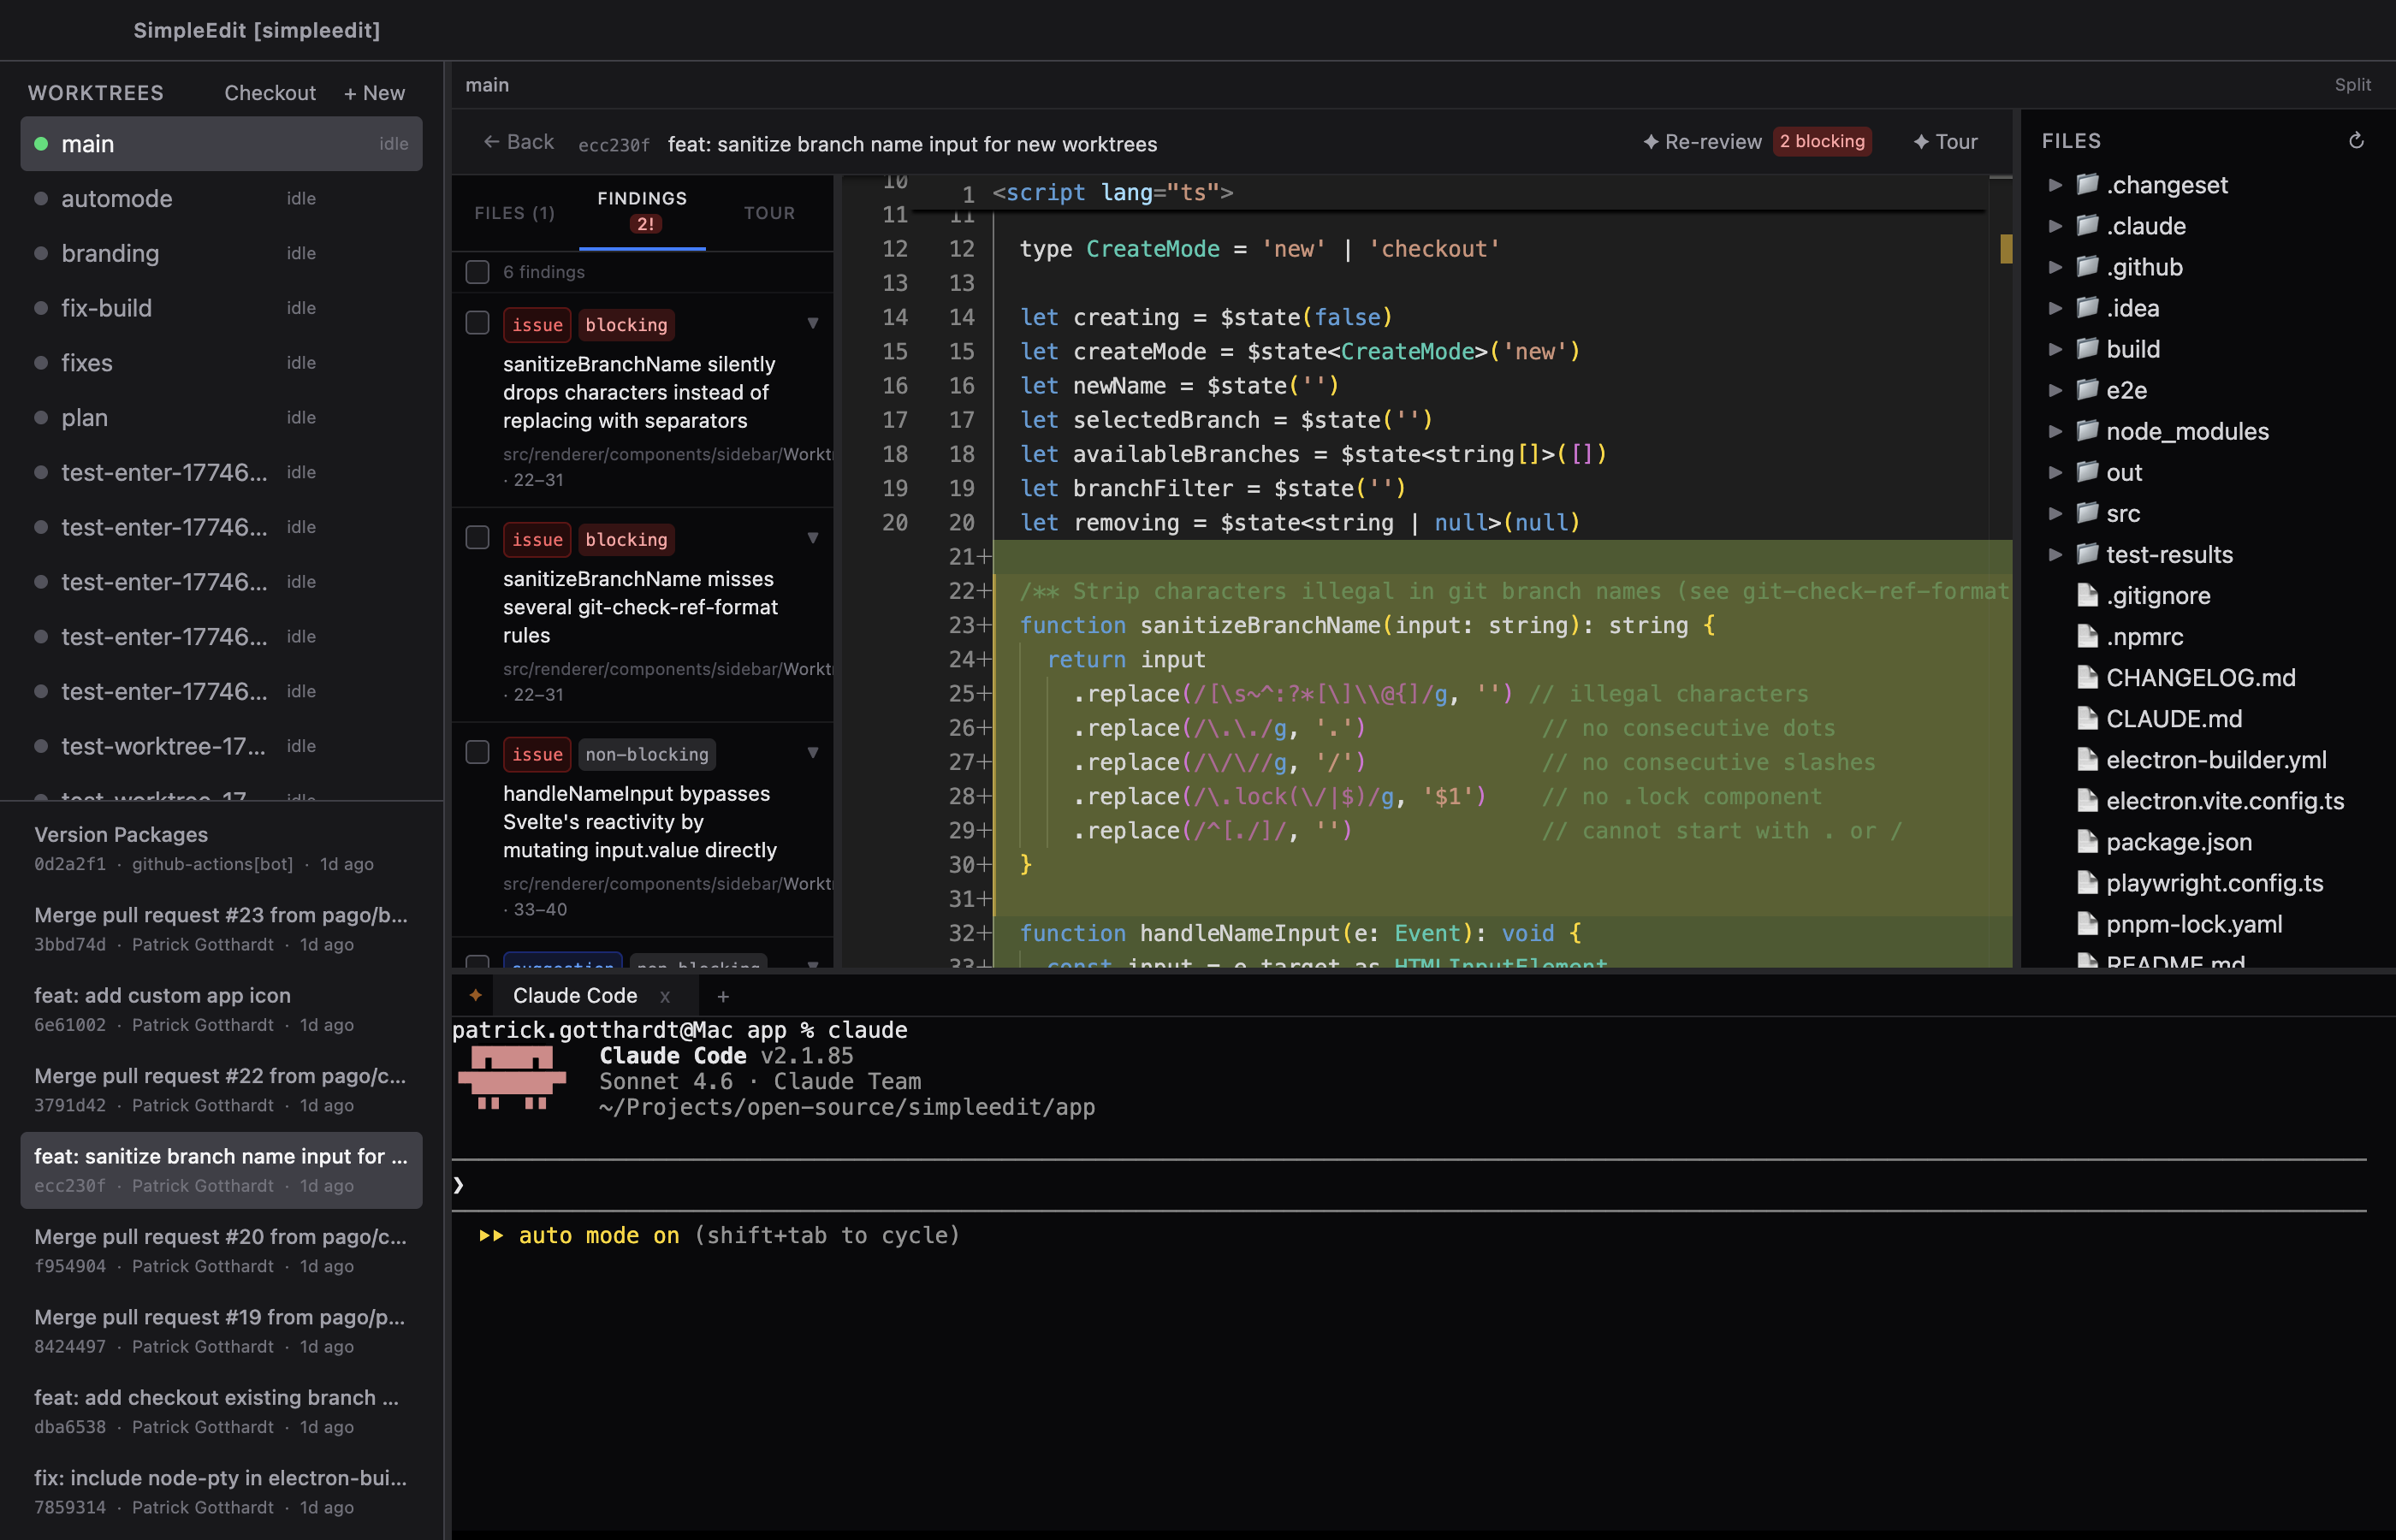Check the select-all checkbox next to 6 findings
Image resolution: width=2396 pixels, height=1540 pixels.
pos(477,271)
